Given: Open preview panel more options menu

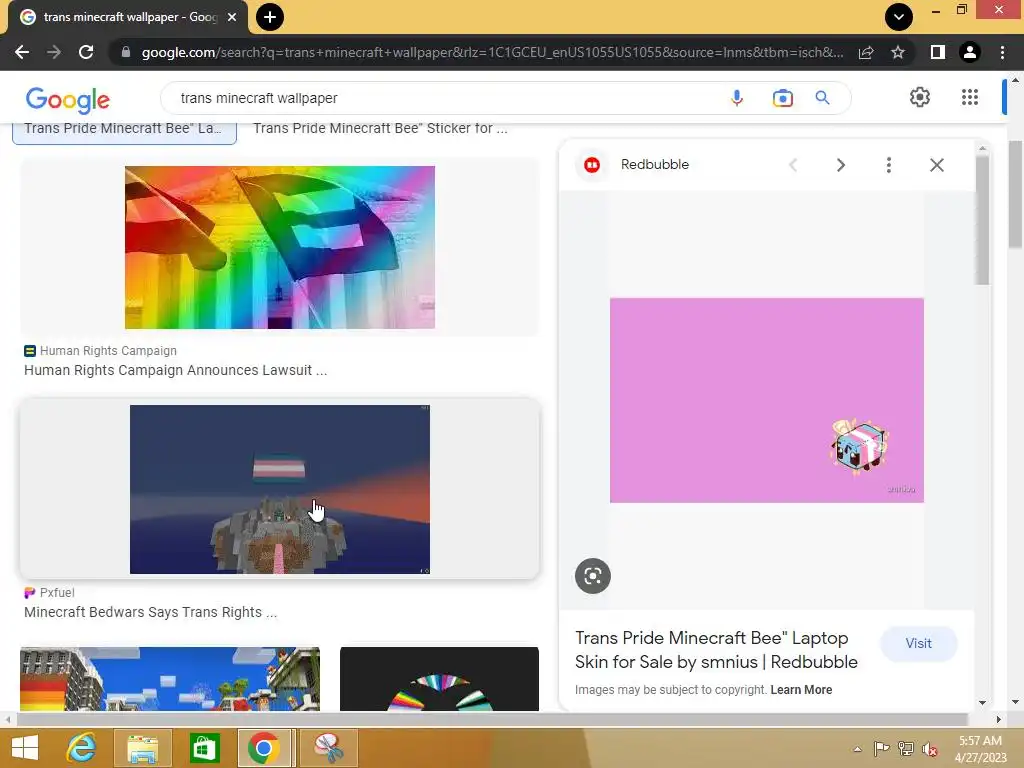Looking at the screenshot, I should tap(888, 165).
